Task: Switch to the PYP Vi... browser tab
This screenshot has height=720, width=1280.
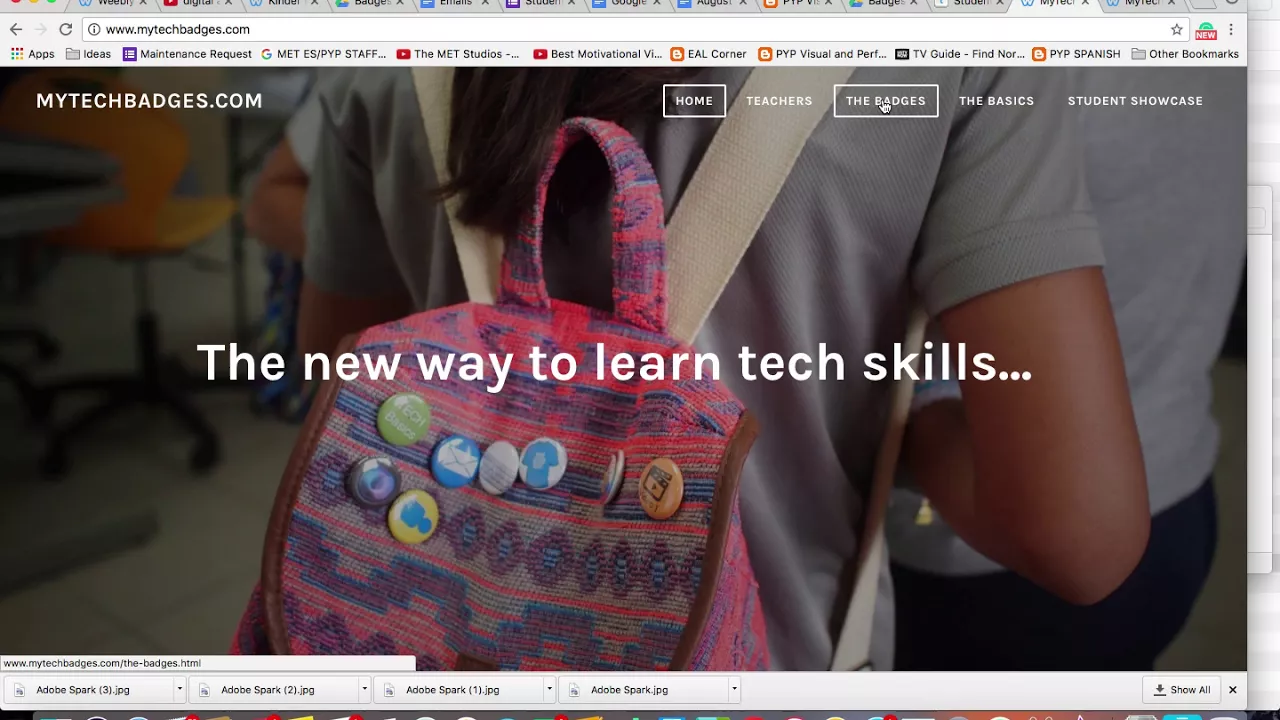Action: [796, 4]
